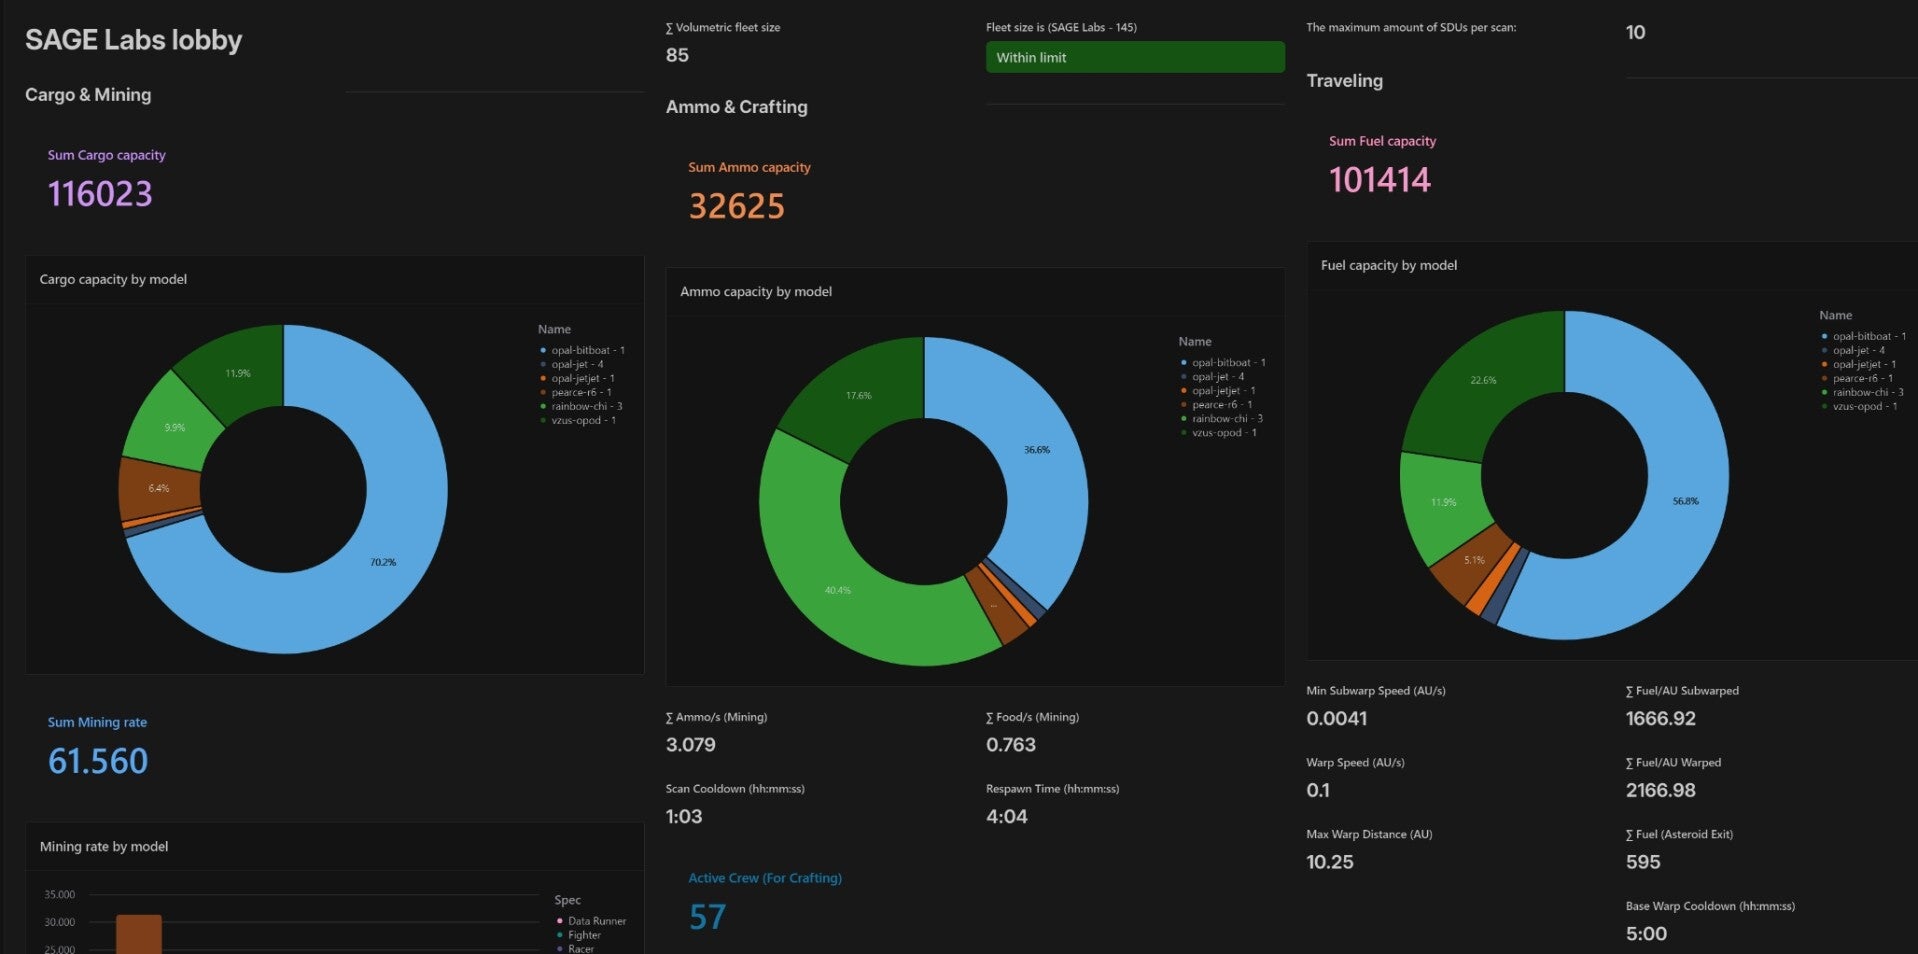Select the 17.6% dark green Ammo donut slice
This screenshot has height=954, width=1918.
tap(858, 395)
